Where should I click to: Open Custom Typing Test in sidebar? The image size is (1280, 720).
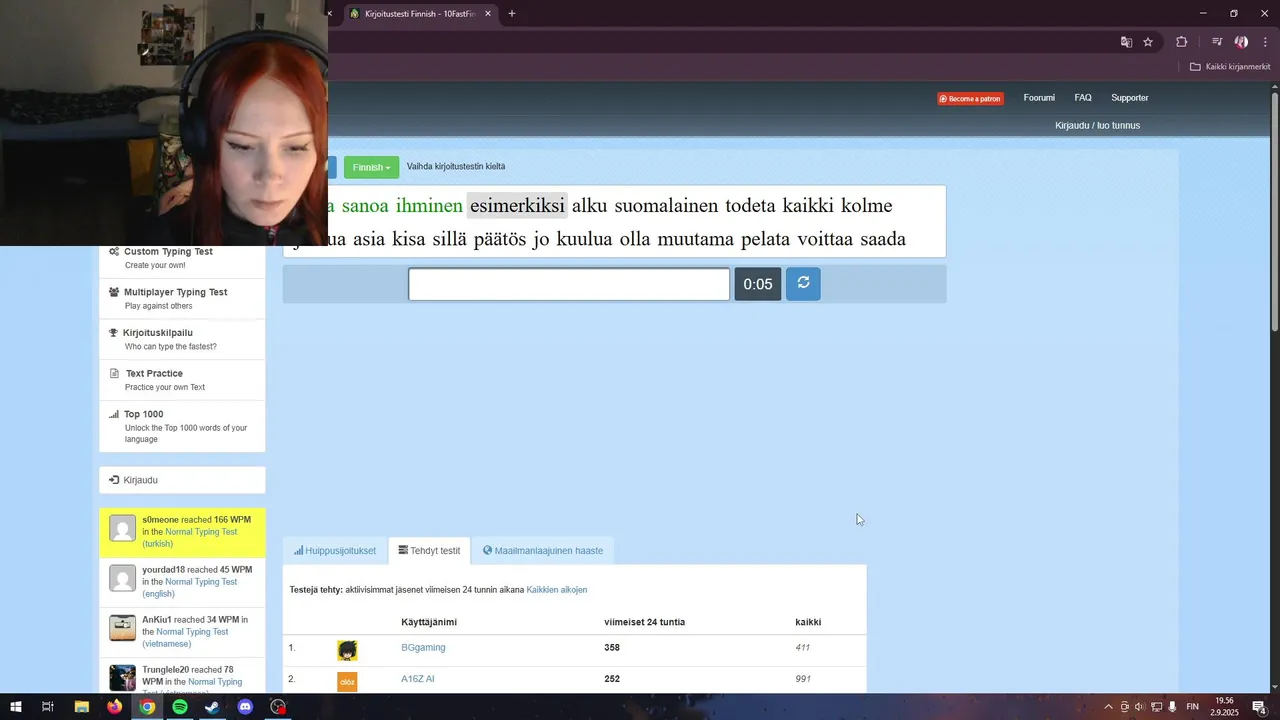(182, 258)
